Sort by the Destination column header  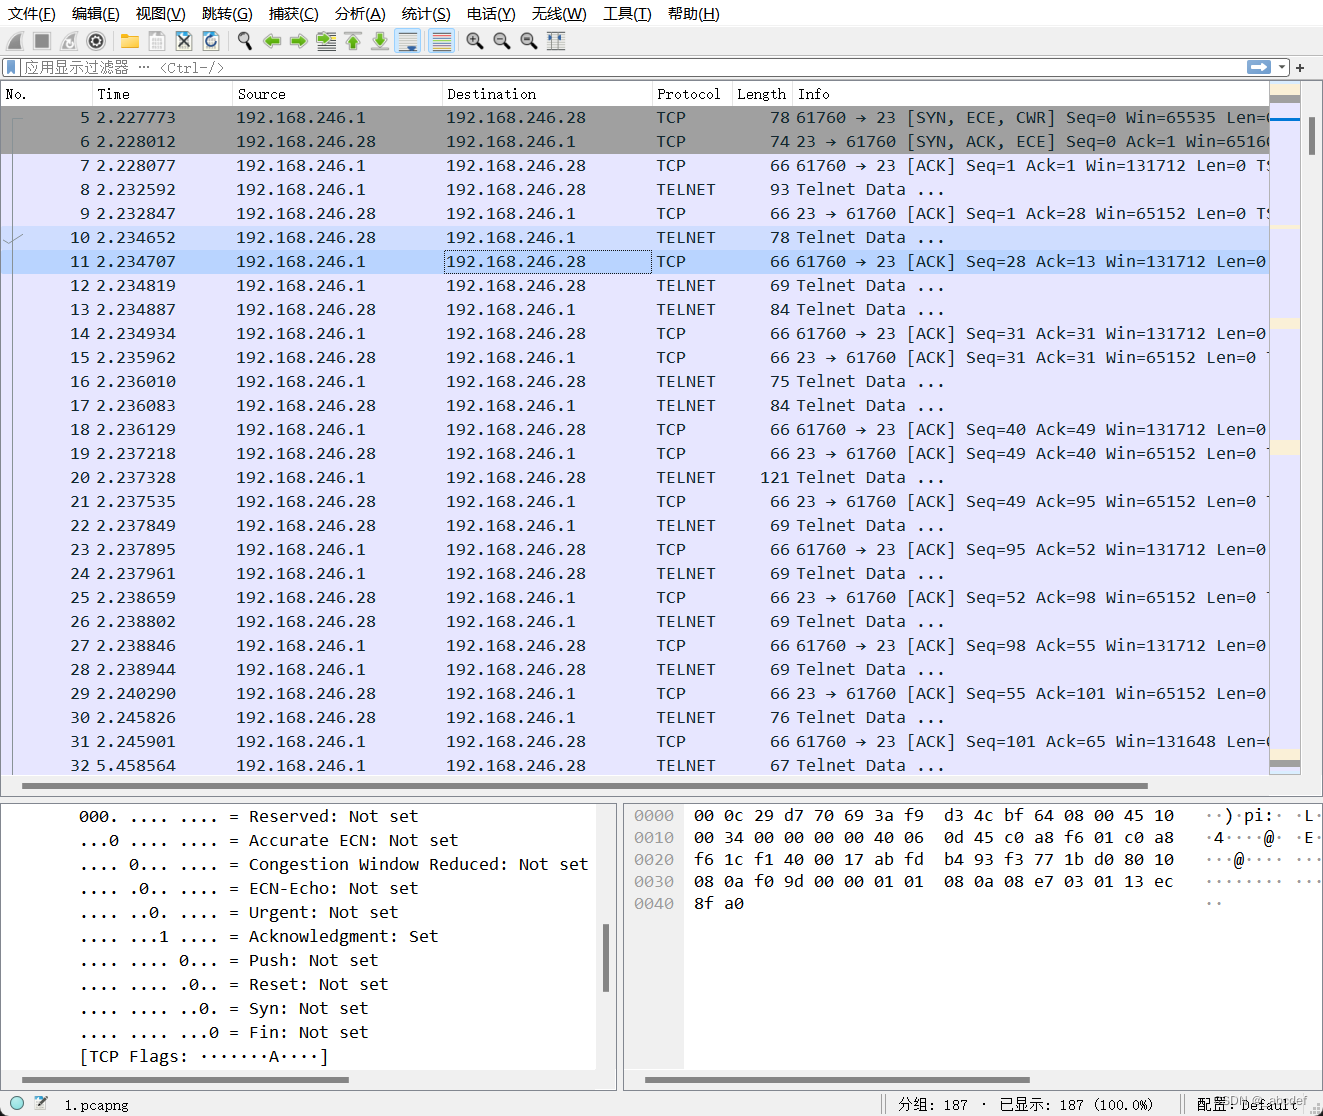click(547, 94)
